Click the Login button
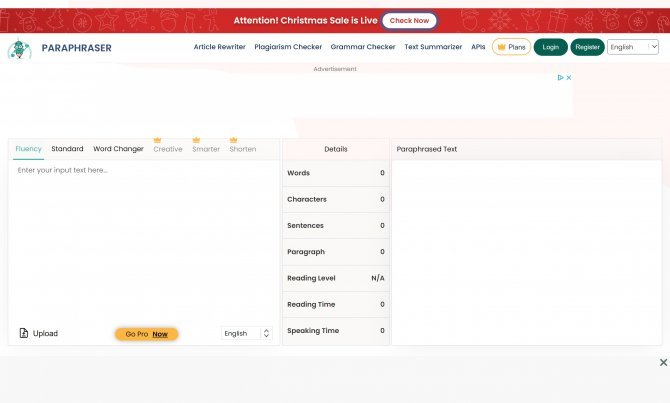Viewport: 670px width, 403px height. (550, 47)
